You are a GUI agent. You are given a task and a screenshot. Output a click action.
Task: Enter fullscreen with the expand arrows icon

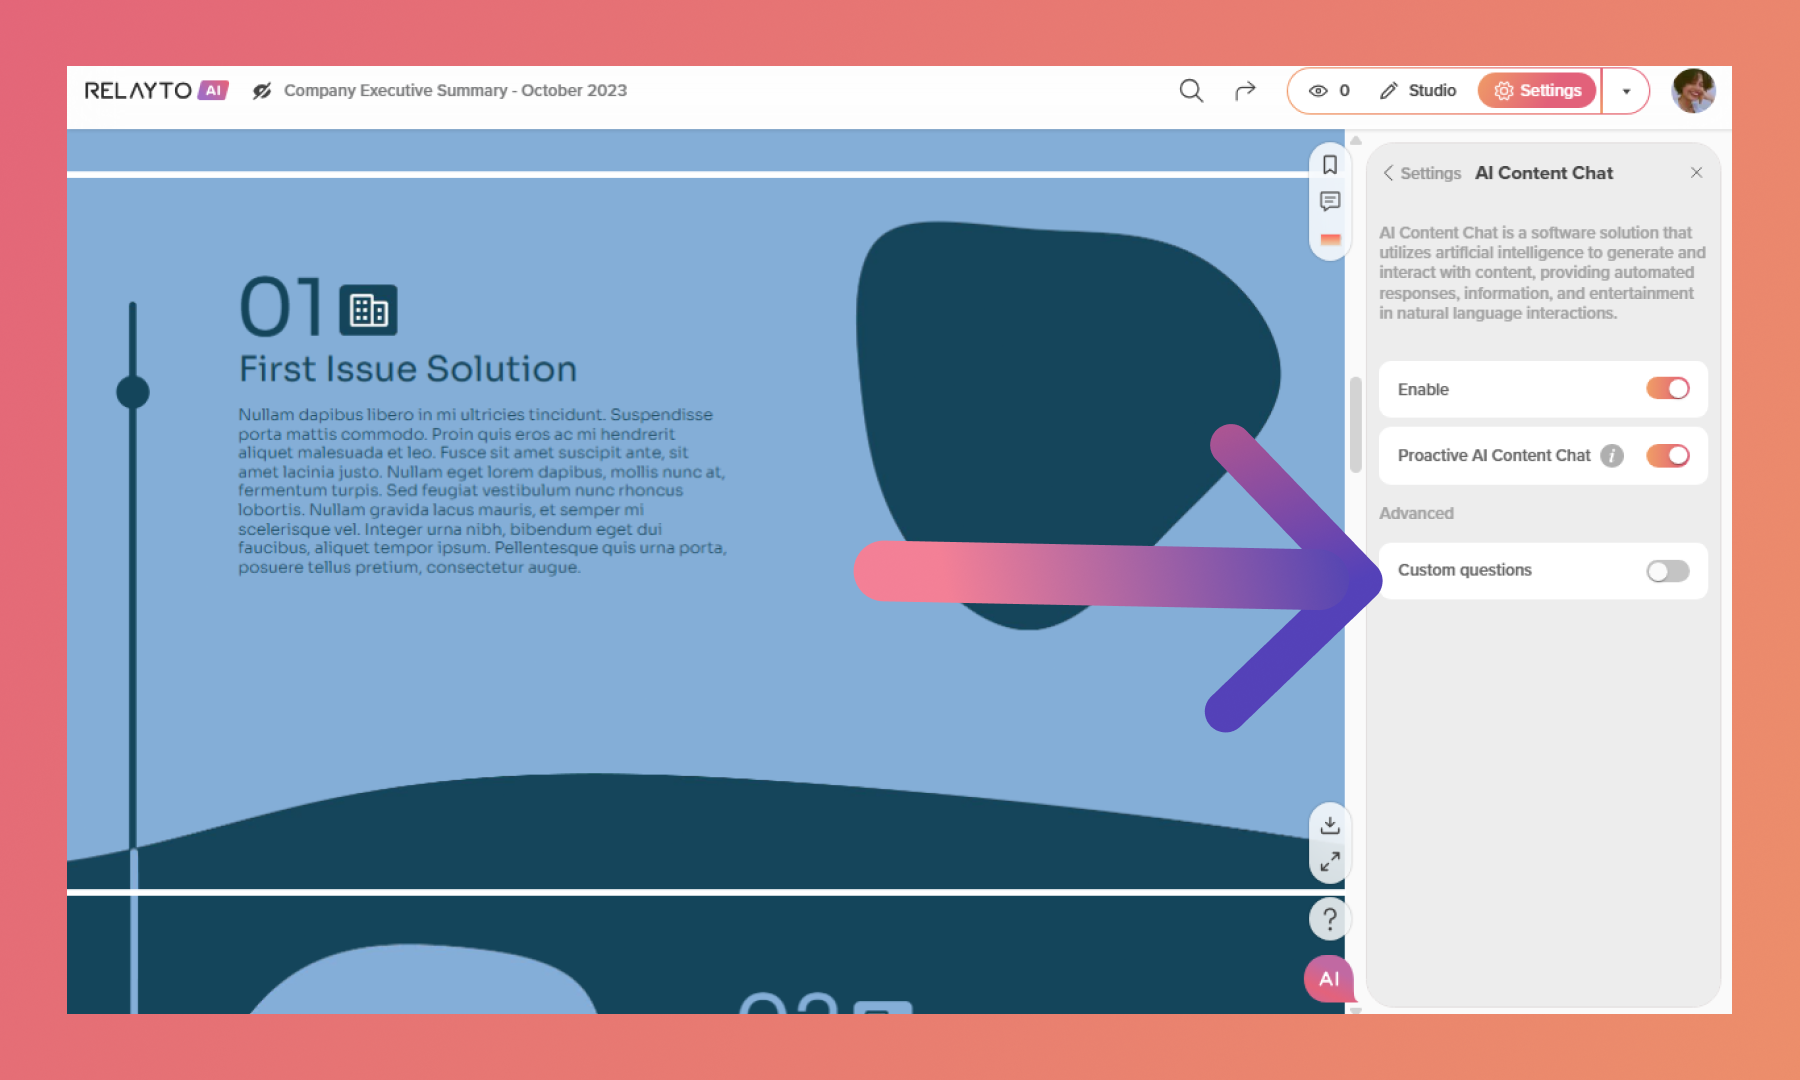(1330, 862)
